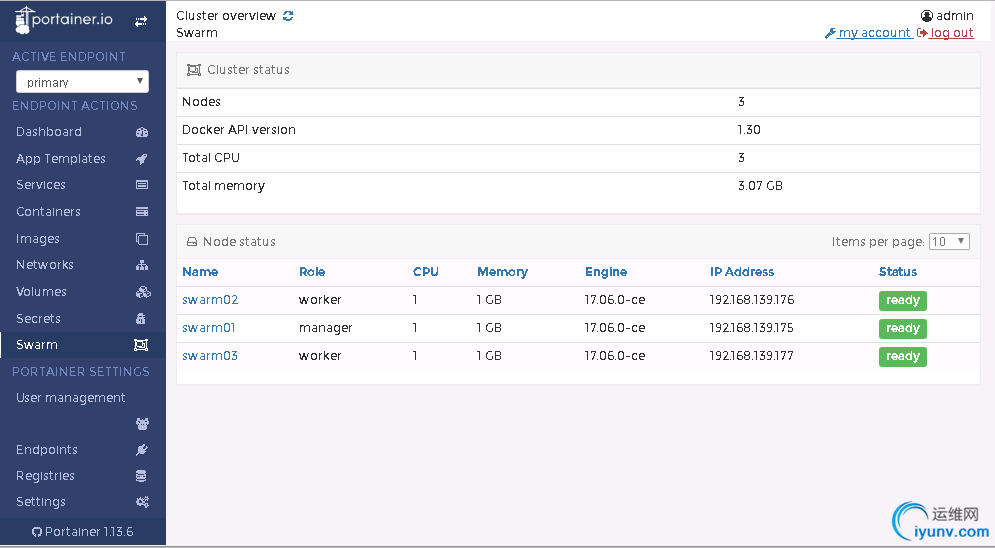Click the User management users icon
Image resolution: width=995 pixels, height=548 pixels.
pyautogui.click(x=143, y=424)
